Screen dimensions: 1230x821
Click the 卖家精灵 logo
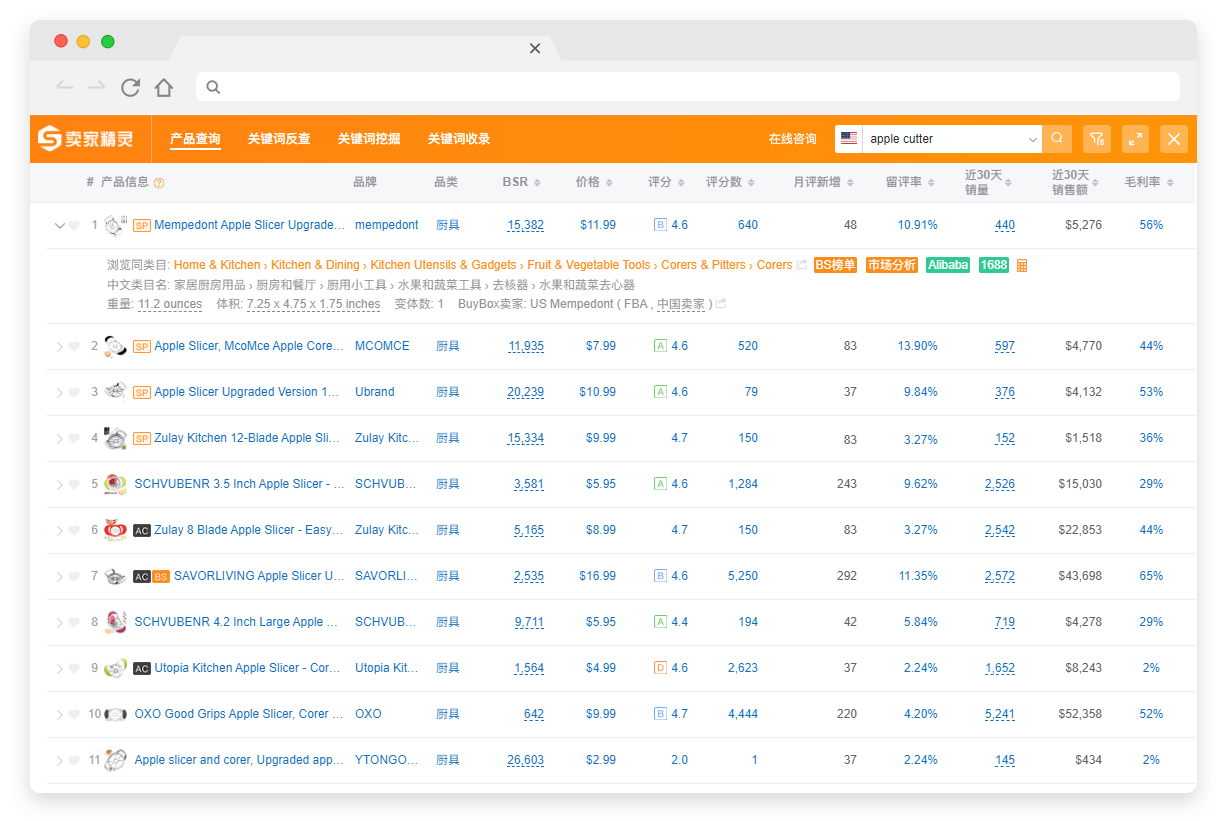tap(86, 139)
